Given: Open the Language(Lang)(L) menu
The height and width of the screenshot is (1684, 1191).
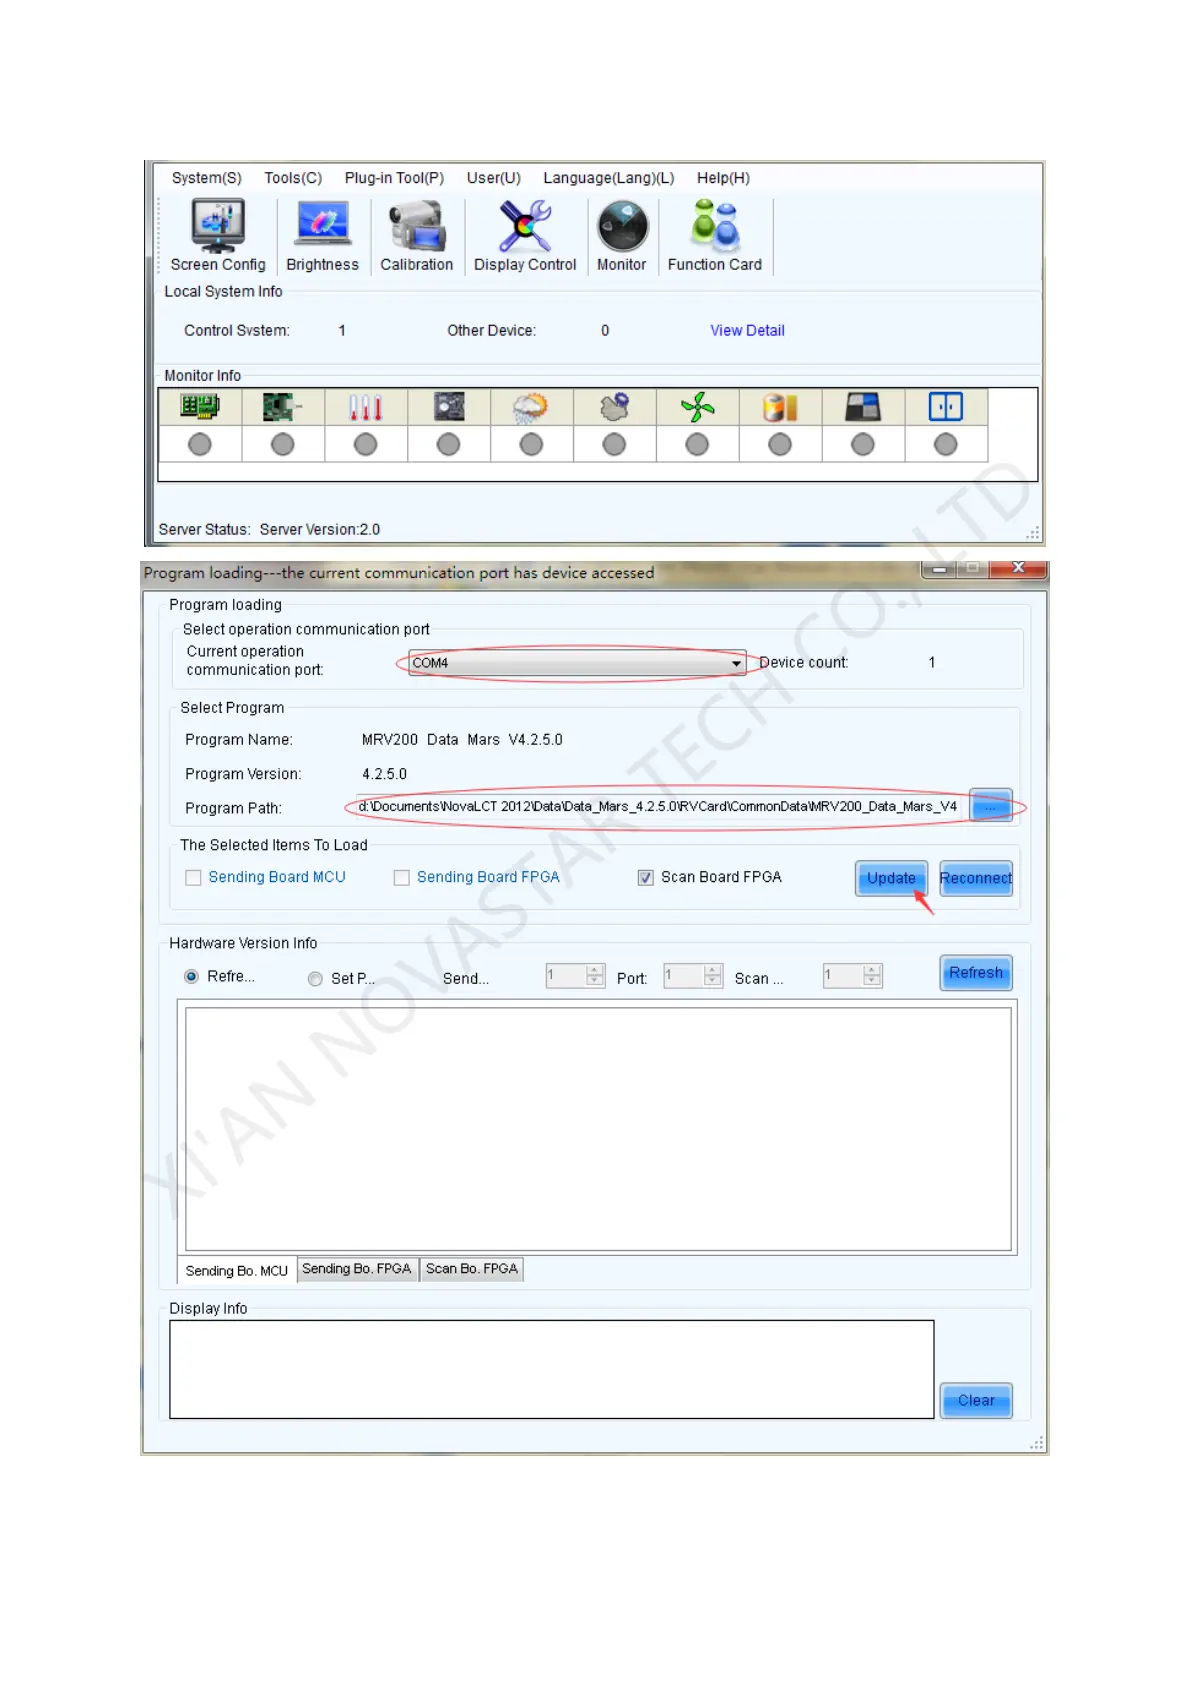Looking at the screenshot, I should coord(608,178).
